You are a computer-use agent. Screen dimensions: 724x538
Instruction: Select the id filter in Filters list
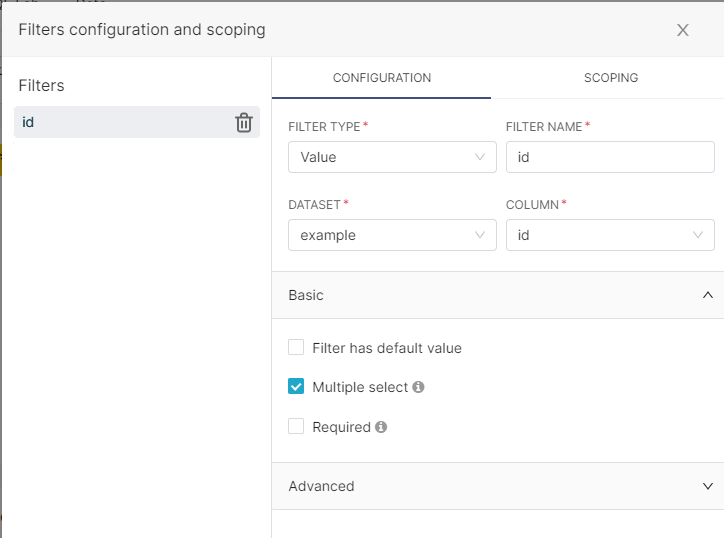tap(120, 123)
